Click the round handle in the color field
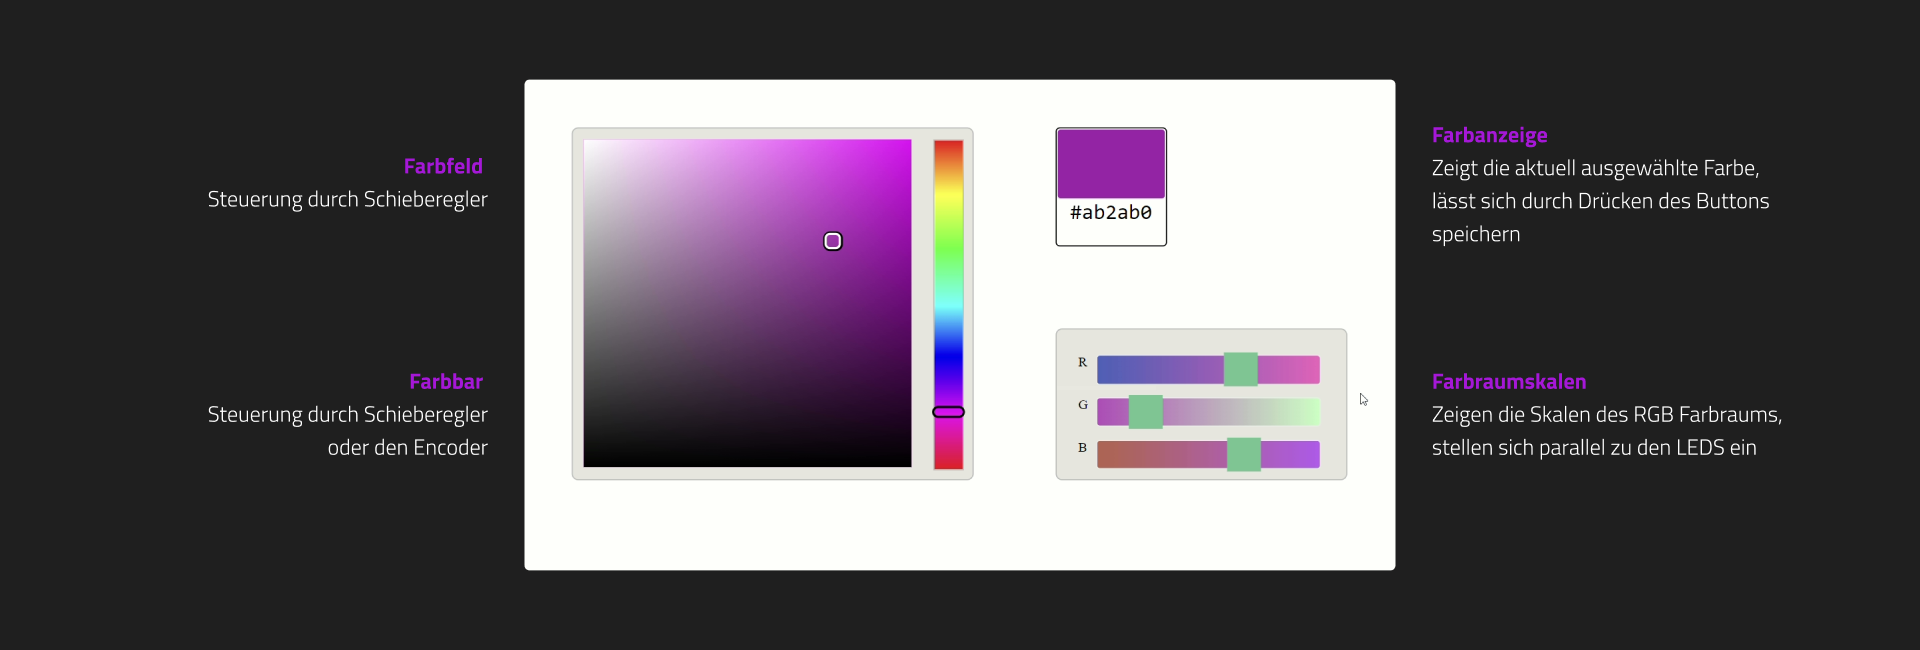The width and height of the screenshot is (1920, 650). (833, 241)
